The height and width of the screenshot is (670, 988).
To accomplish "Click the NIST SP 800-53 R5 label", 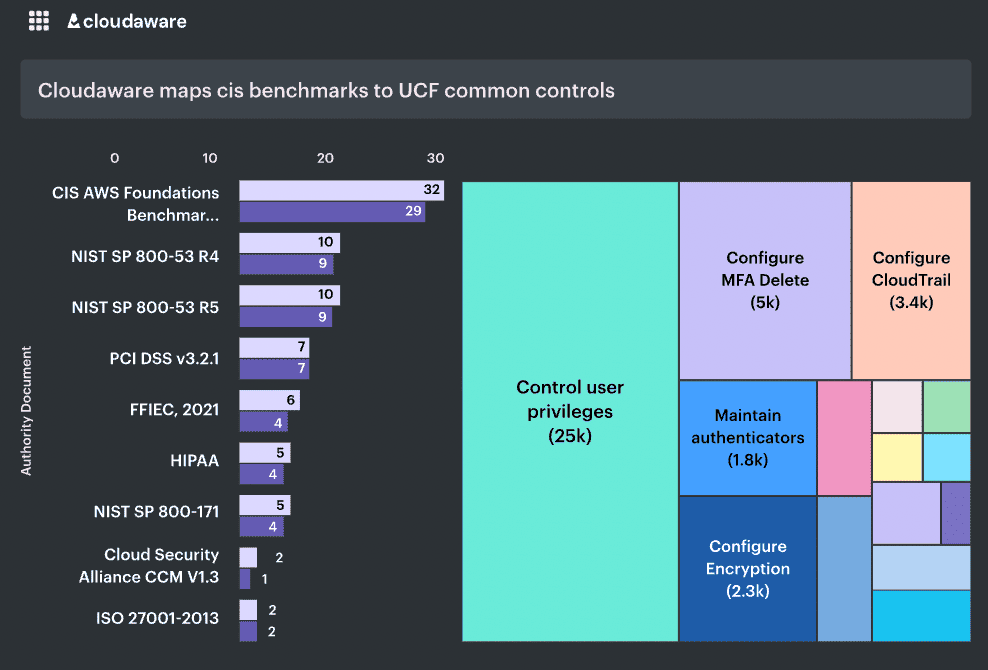I will [145, 307].
